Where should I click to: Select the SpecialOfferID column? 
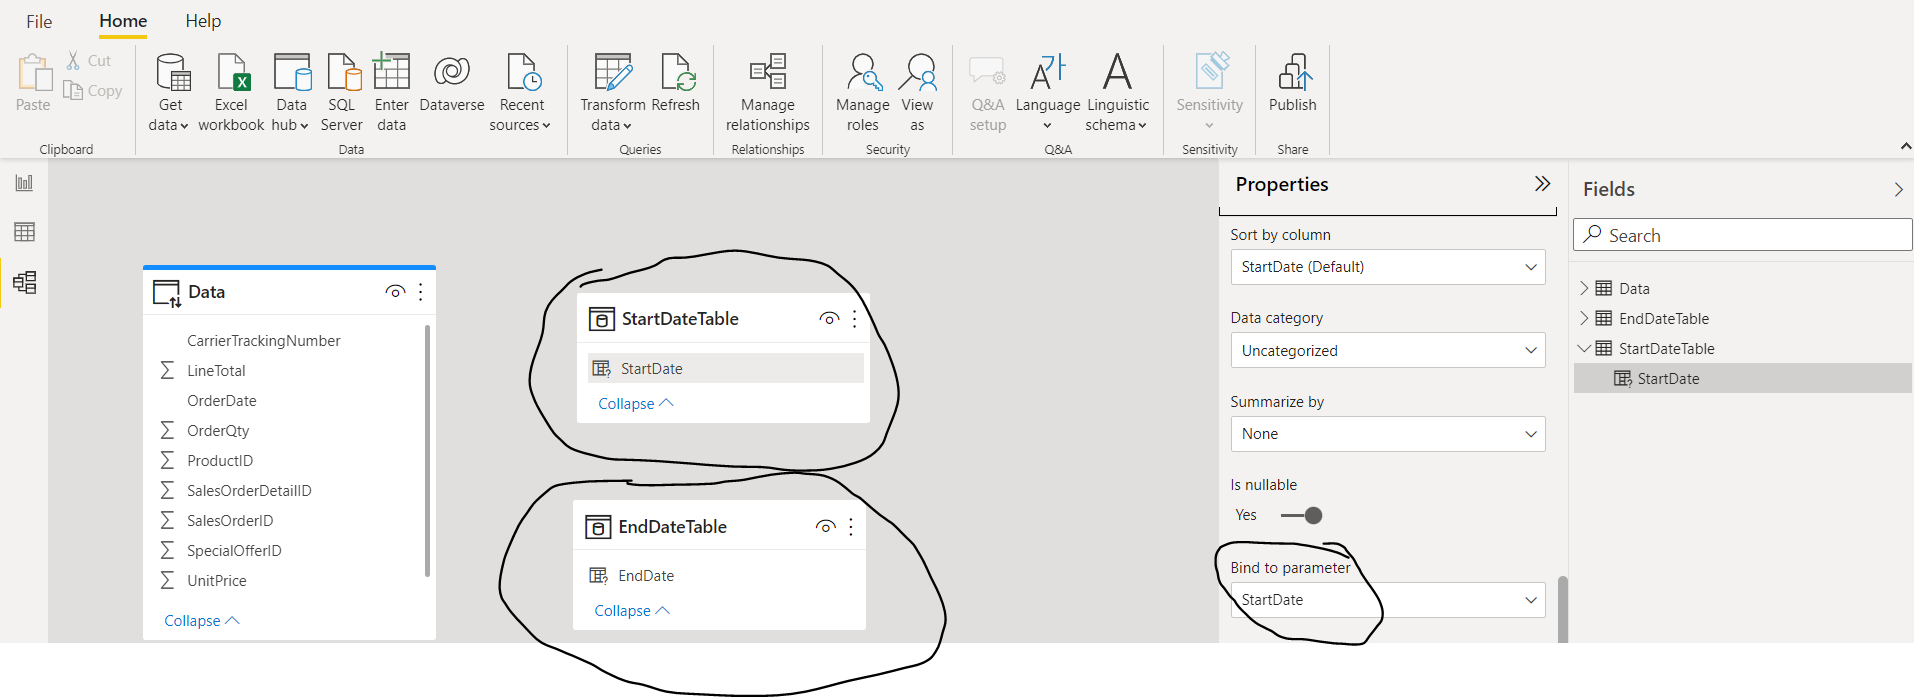click(234, 551)
